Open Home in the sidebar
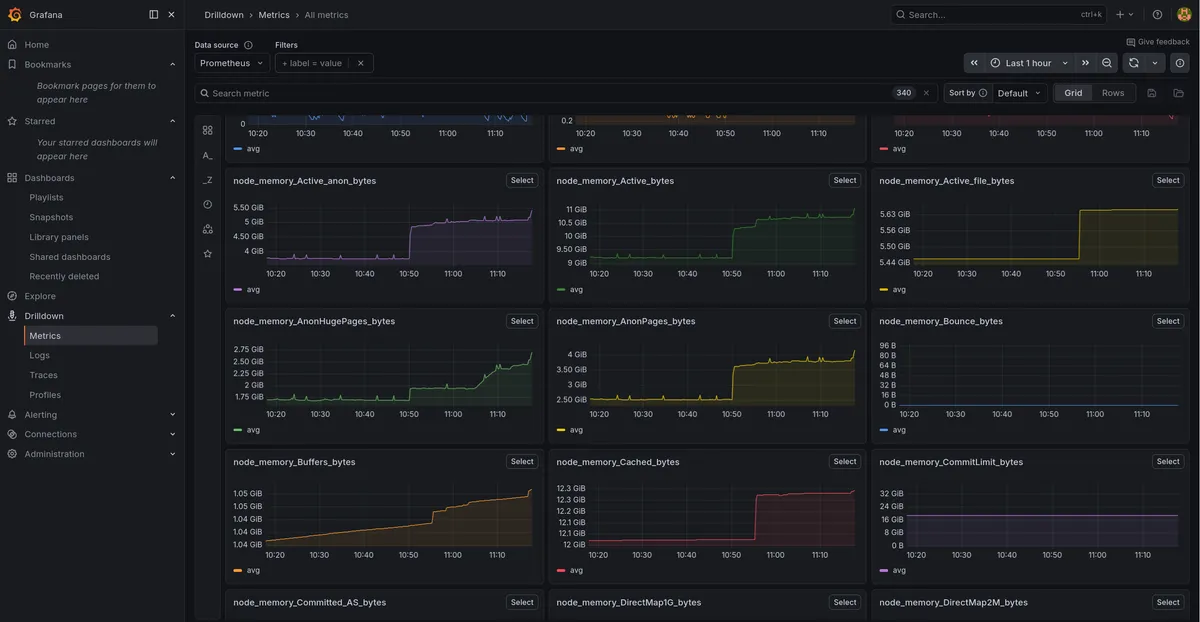Screen dimensions: 1200x622 click(x=37, y=45)
